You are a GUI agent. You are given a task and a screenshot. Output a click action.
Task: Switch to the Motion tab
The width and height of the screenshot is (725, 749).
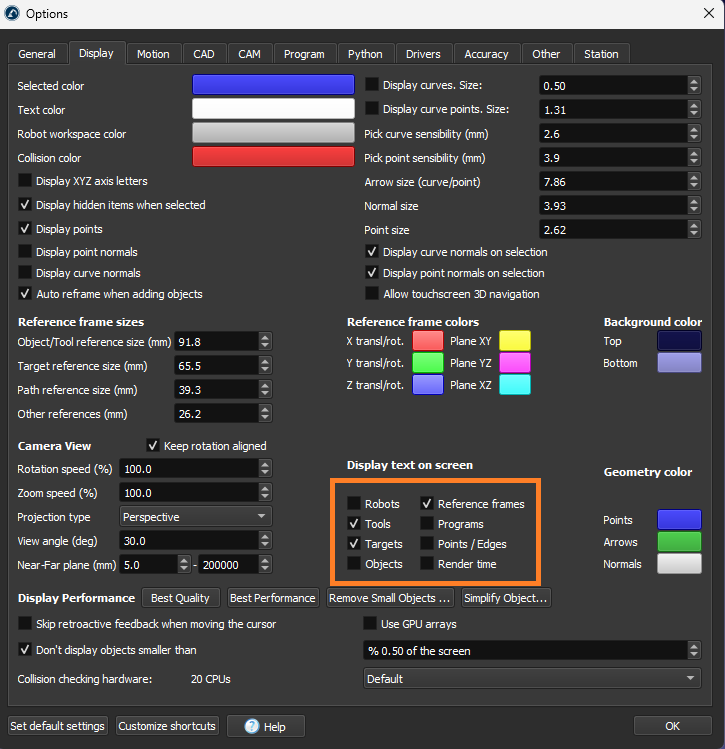[153, 54]
